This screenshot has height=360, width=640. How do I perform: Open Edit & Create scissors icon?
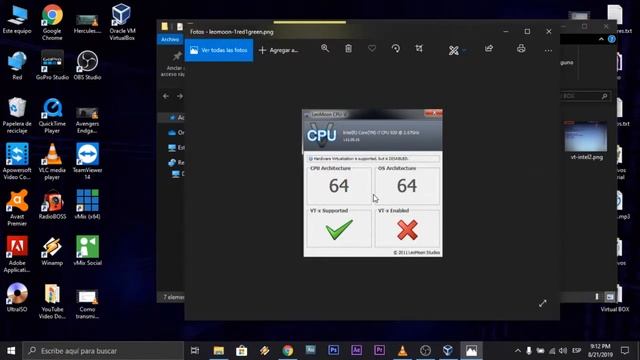pos(453,50)
